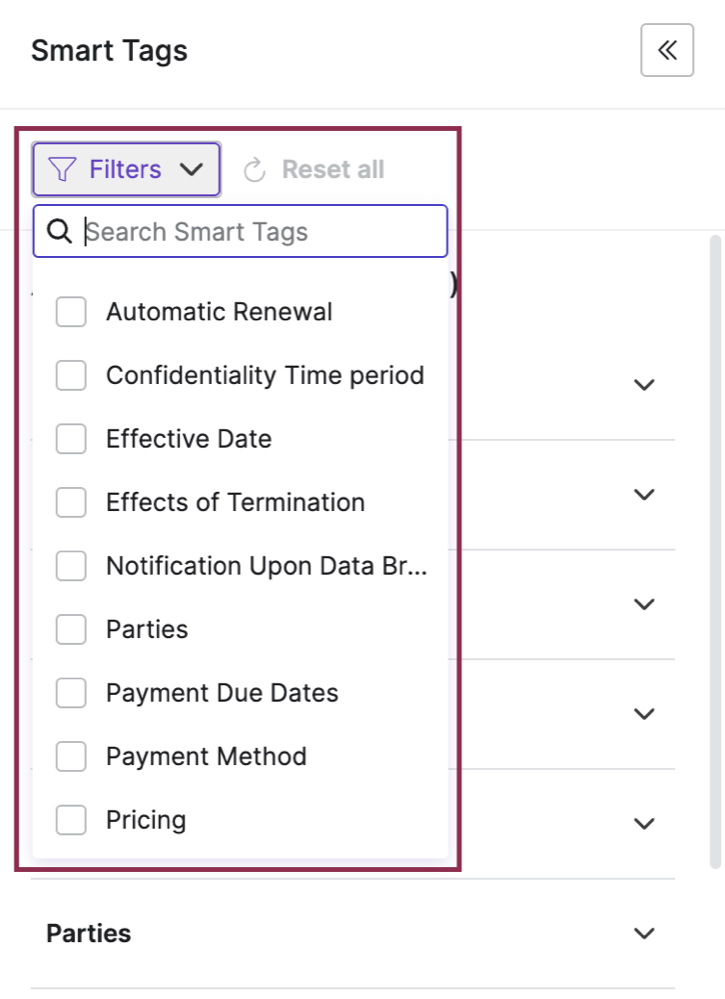Open the Filters dropdown
The width and height of the screenshot is (725, 999).
(125, 168)
